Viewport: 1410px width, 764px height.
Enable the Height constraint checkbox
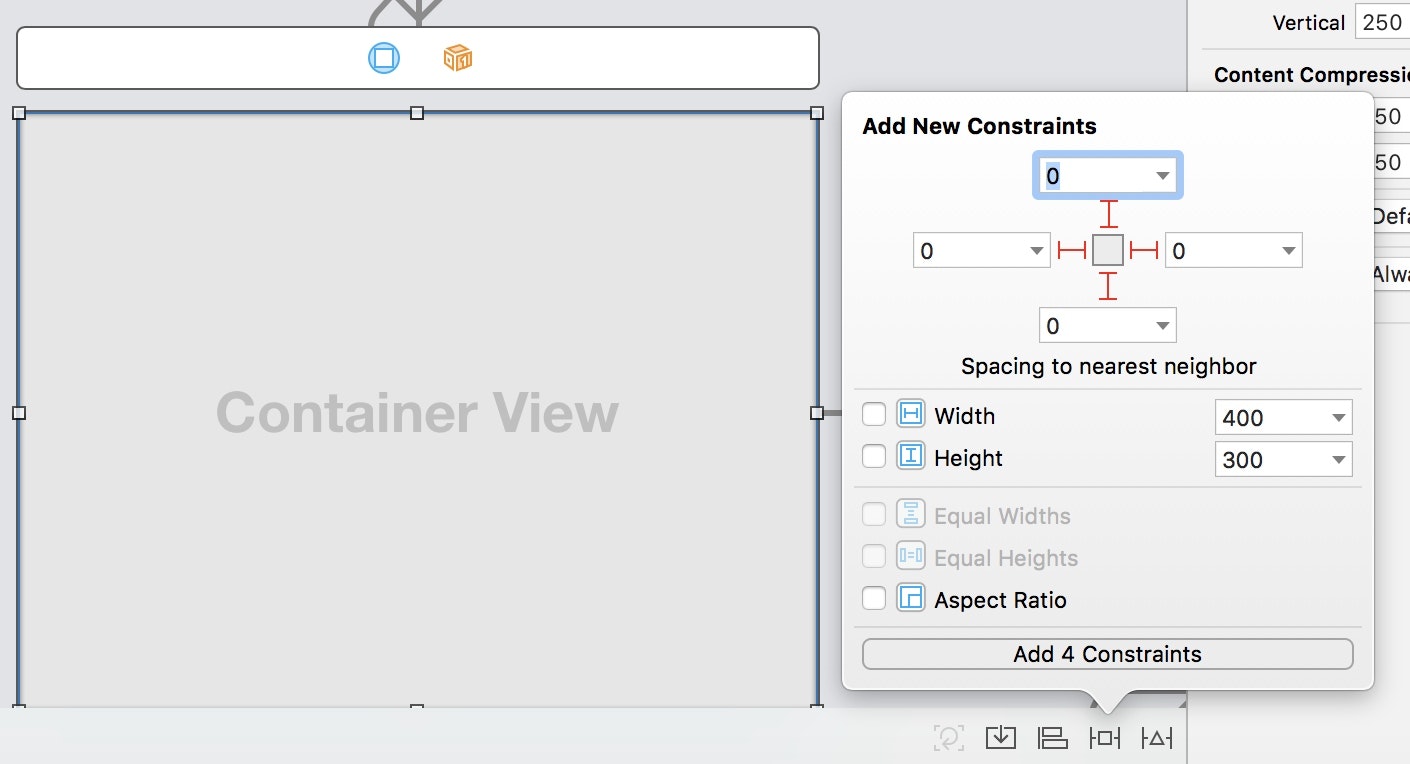coord(874,456)
